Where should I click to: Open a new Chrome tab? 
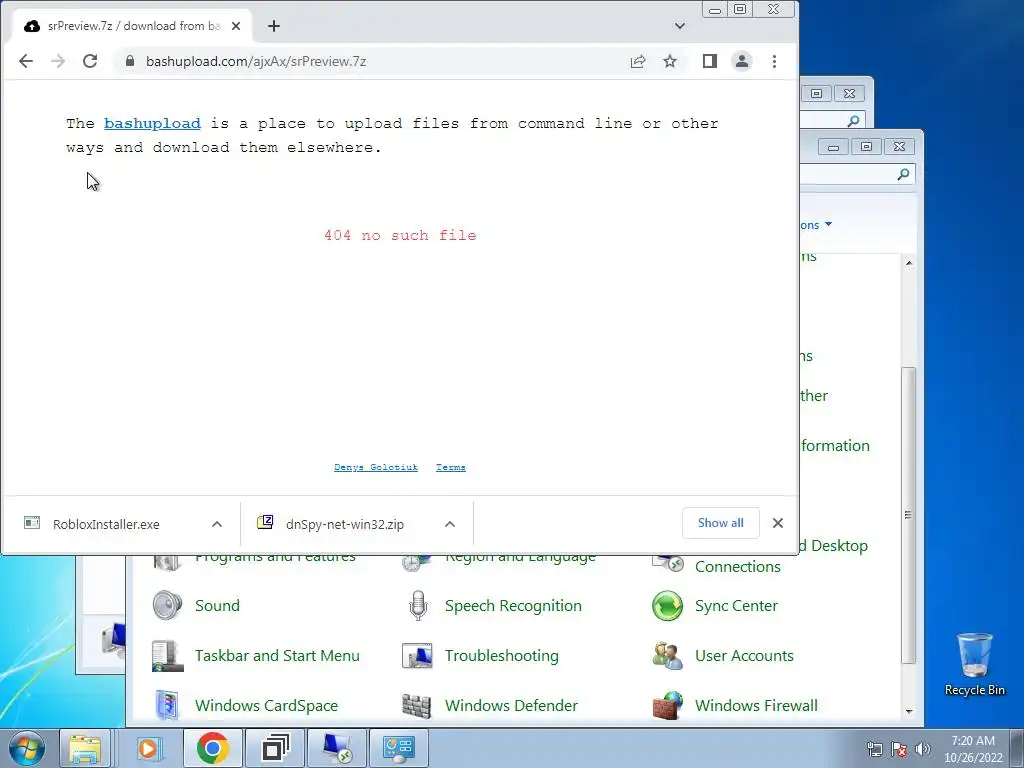pyautogui.click(x=274, y=26)
